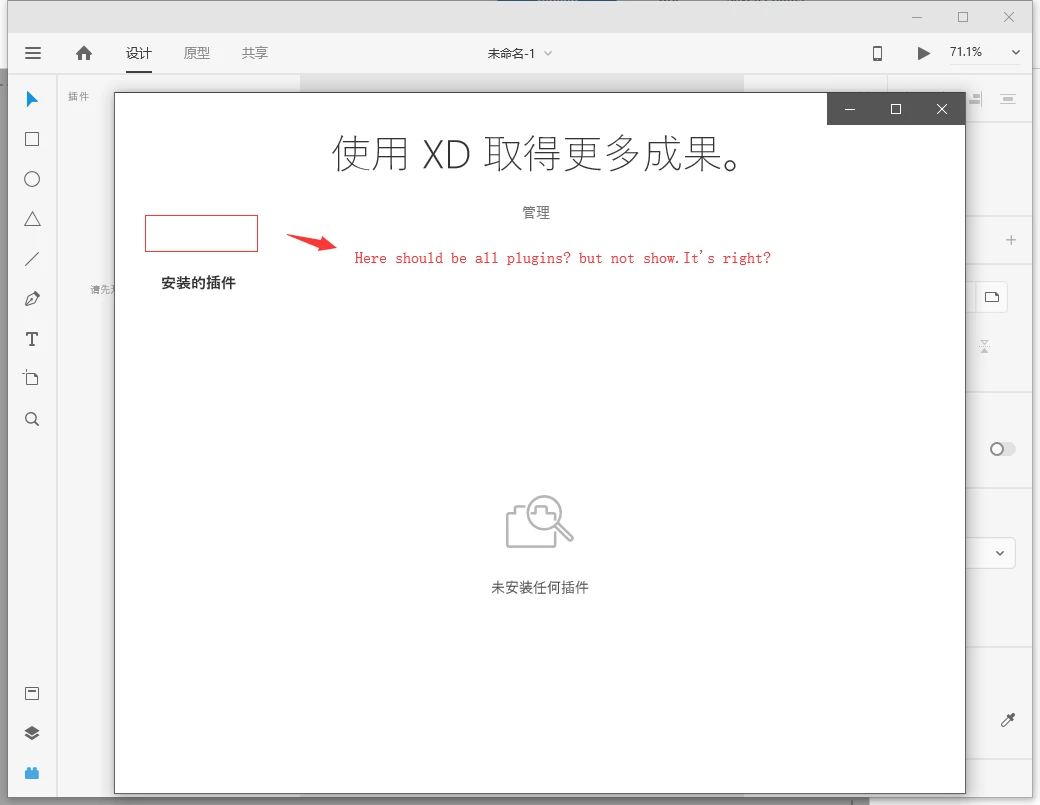Expand the 未命名-1 document title dropdown
This screenshot has height=805, width=1040.
point(548,54)
